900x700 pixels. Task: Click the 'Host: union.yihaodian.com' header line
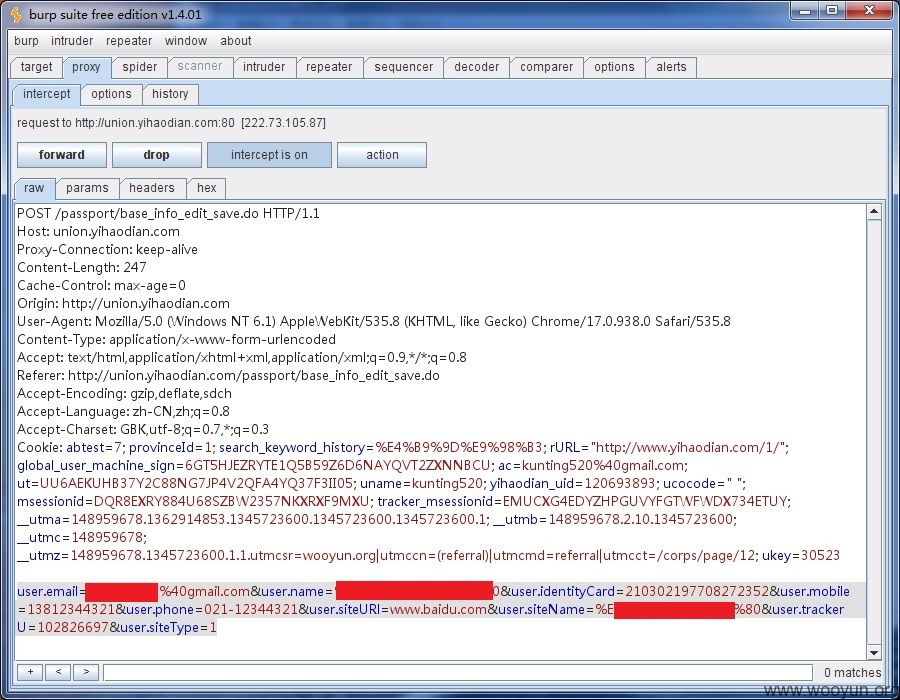[98, 231]
